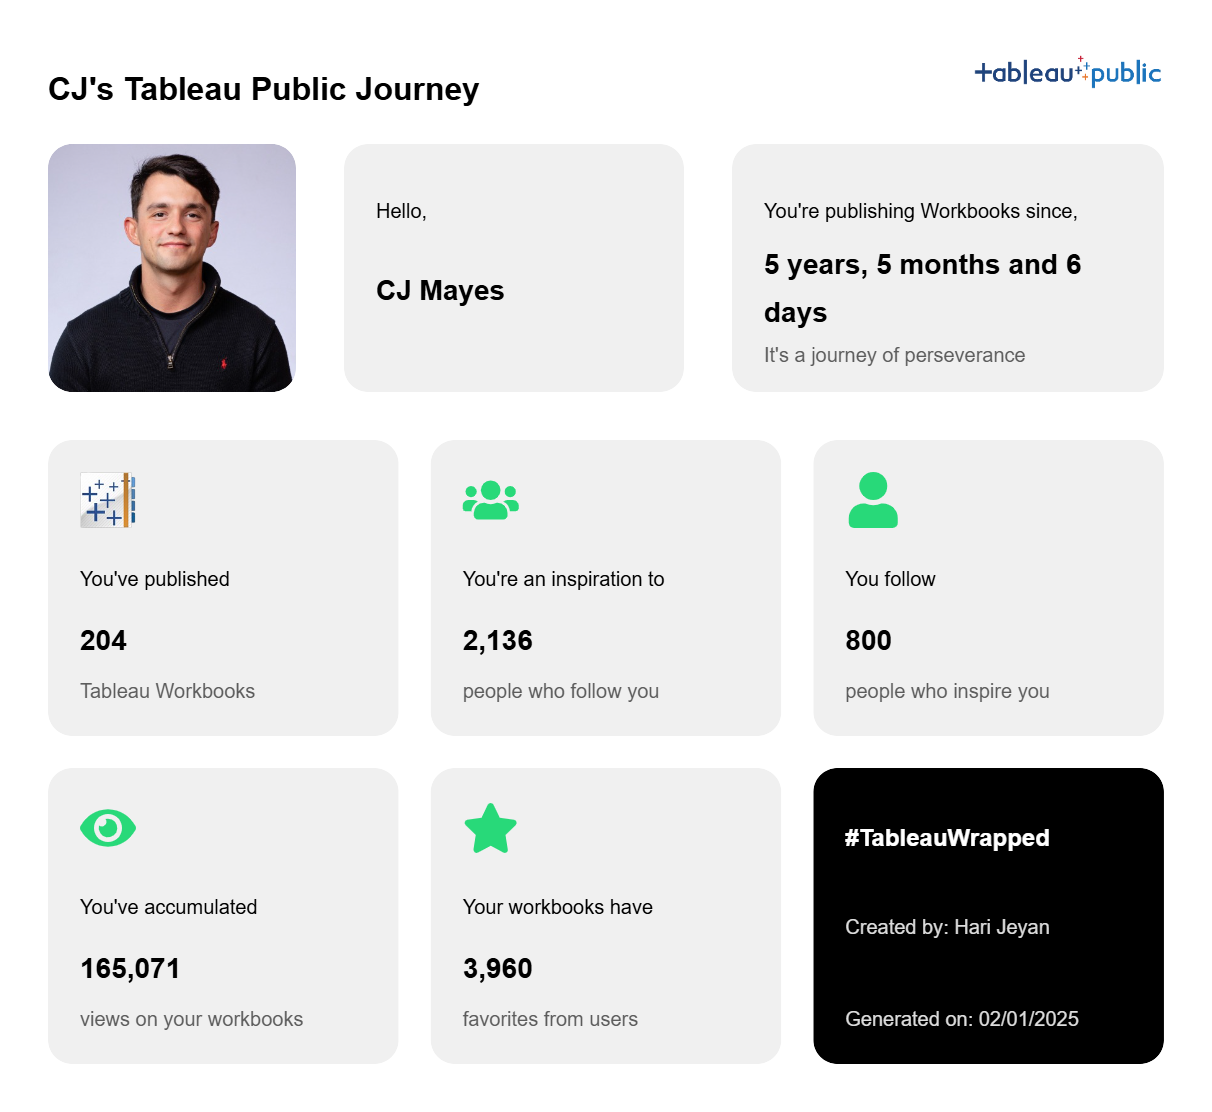Screen dimensions: 1212x1112
Task: Click the Generated on: 02/01/2025 date
Action: point(961,1019)
